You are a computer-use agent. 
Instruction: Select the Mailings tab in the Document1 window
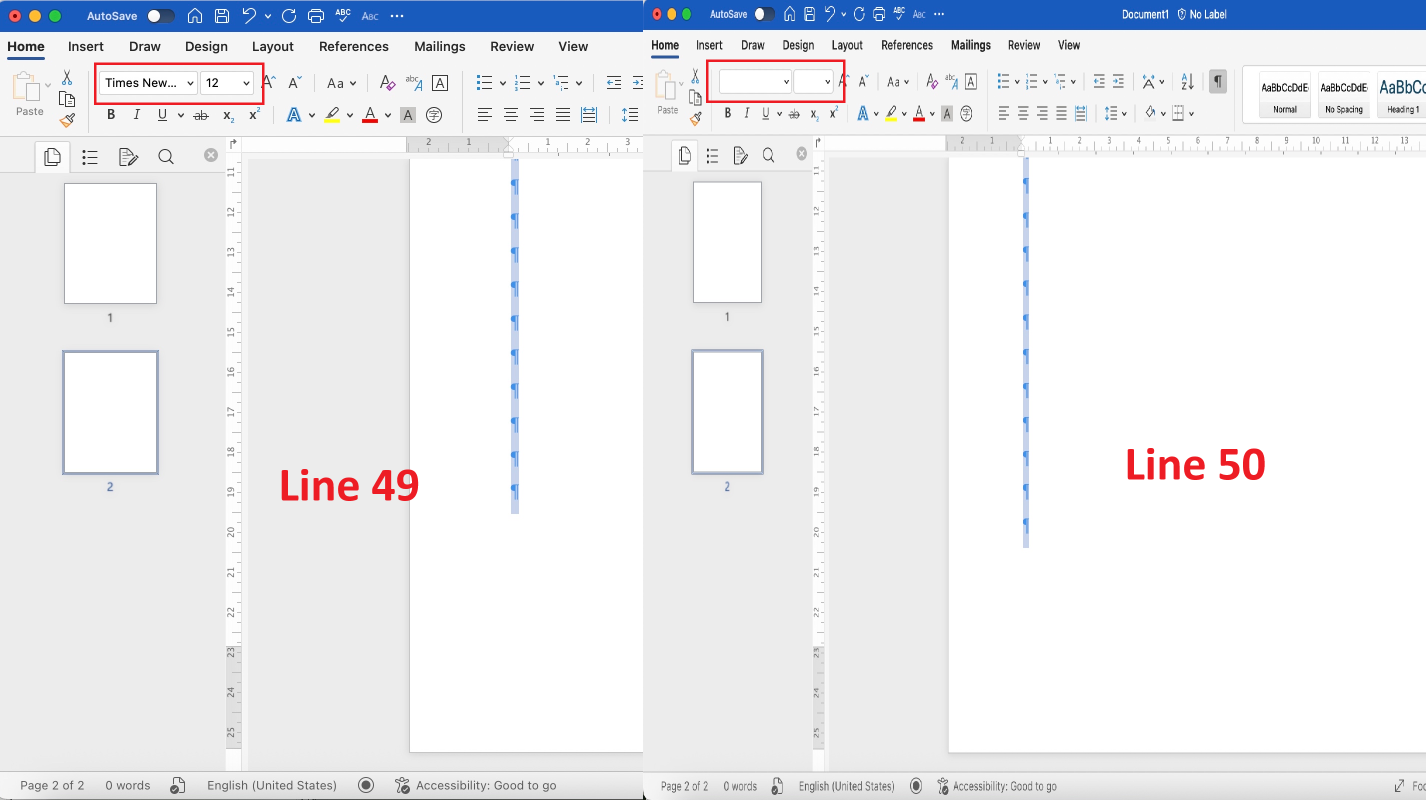971,45
